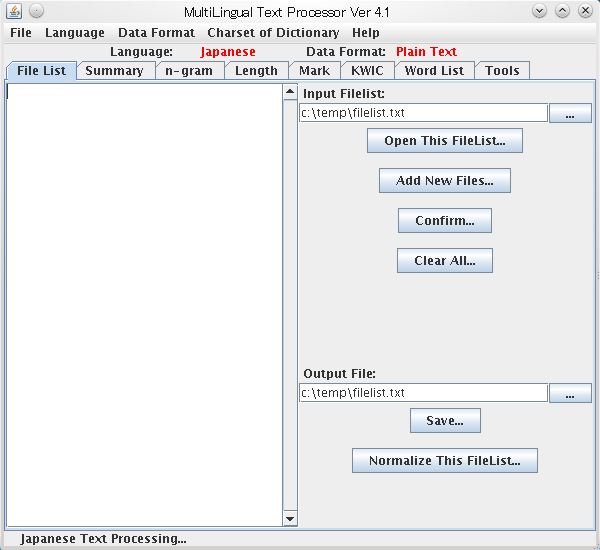Click the Clear All button
The height and width of the screenshot is (550, 600).
coord(445,261)
